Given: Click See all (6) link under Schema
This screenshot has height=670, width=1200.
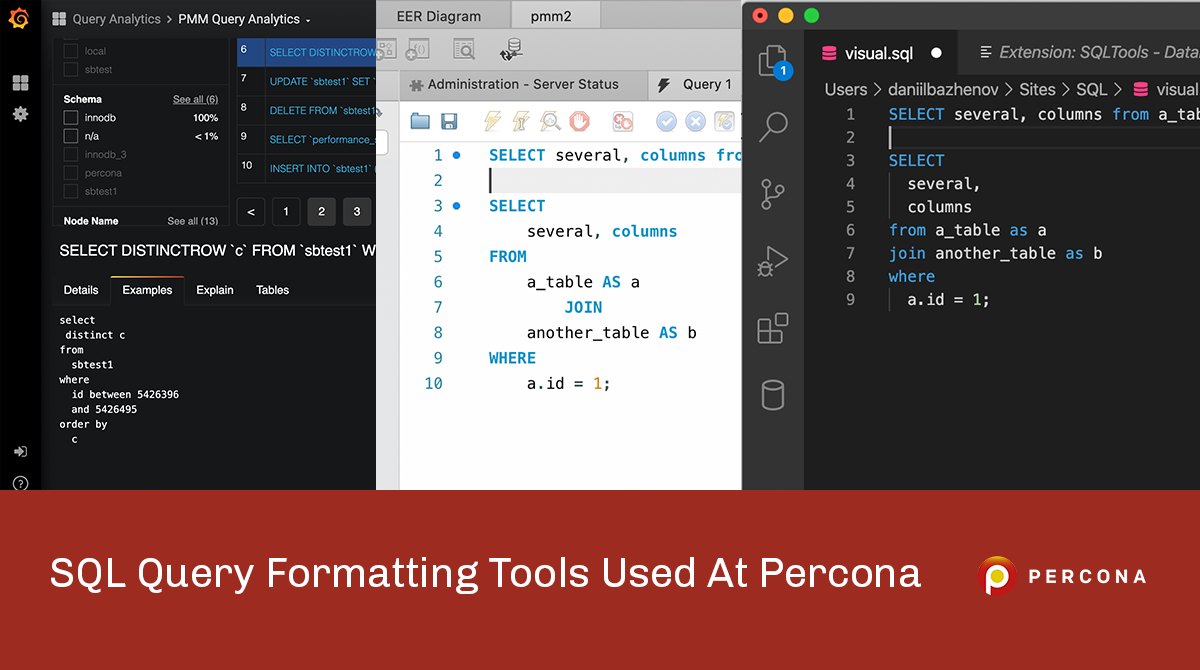Looking at the screenshot, I should point(195,99).
